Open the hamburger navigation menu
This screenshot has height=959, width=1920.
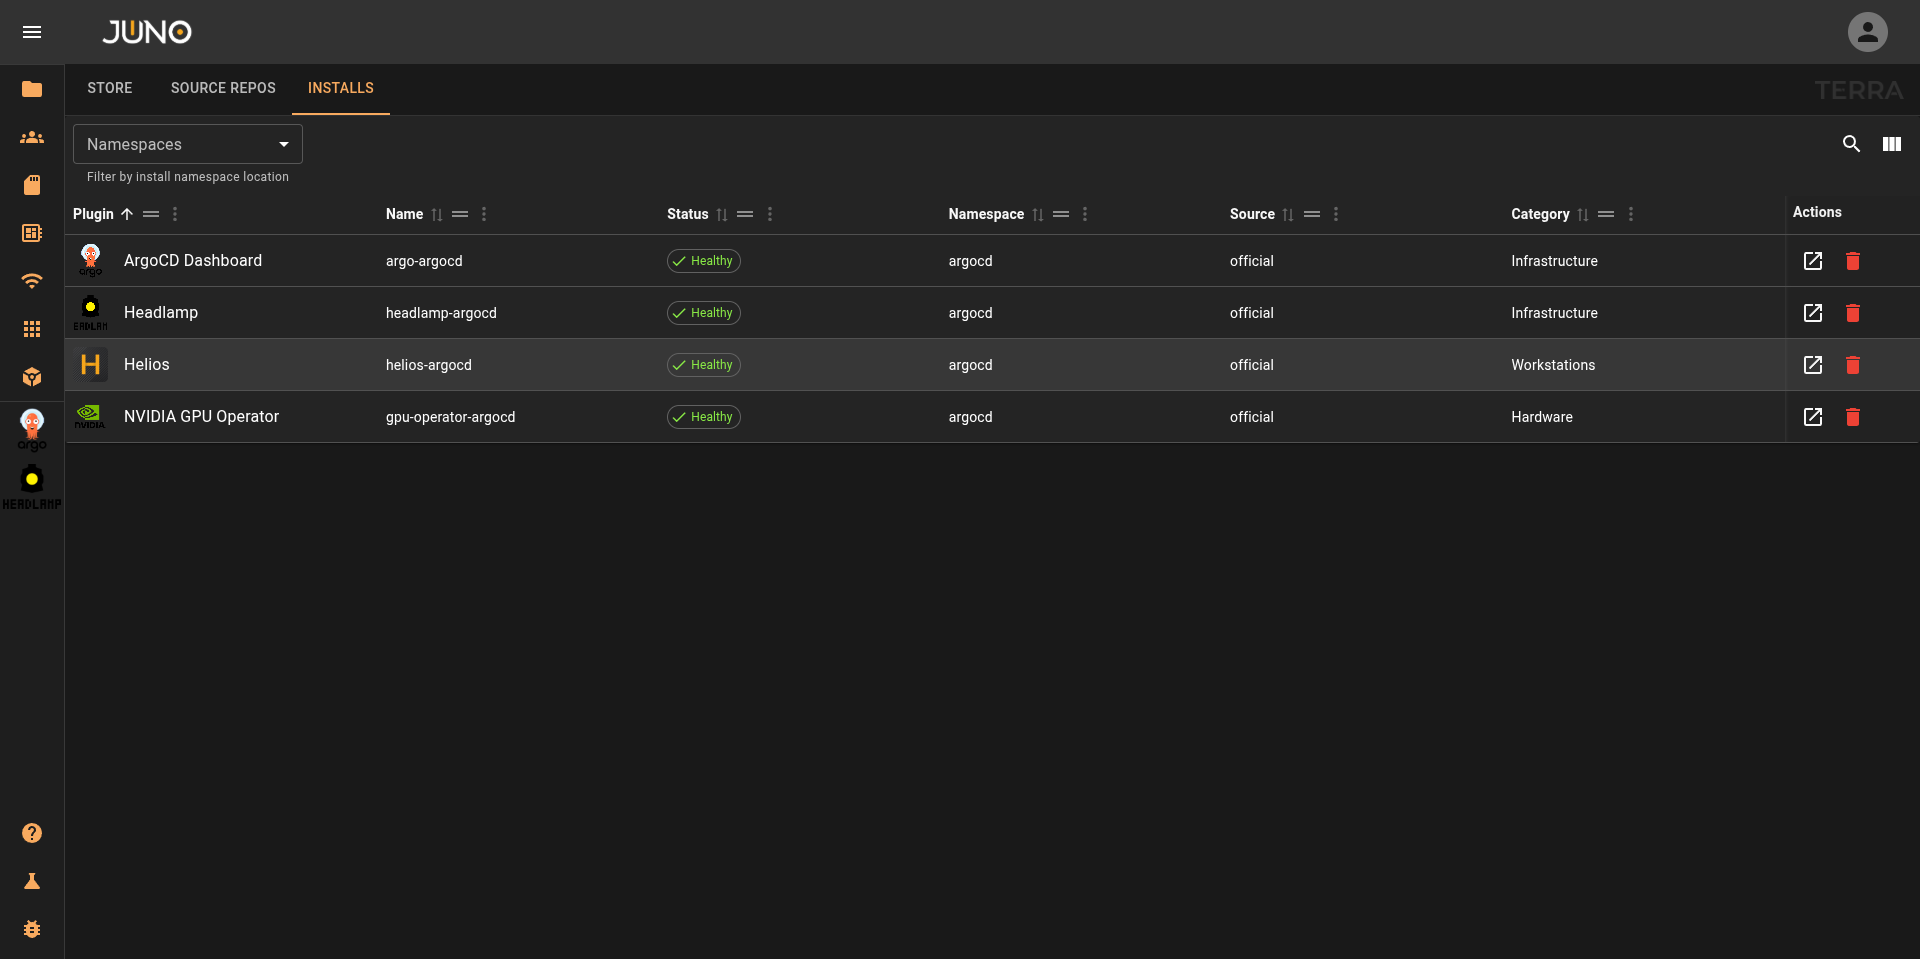coord(32,32)
